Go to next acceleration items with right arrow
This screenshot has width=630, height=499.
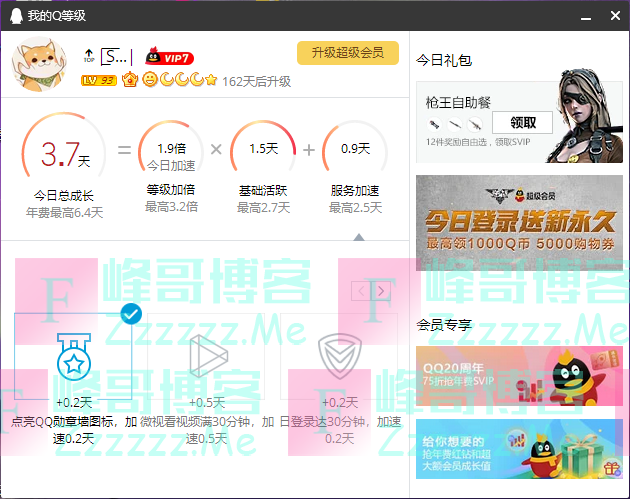pyautogui.click(x=381, y=291)
